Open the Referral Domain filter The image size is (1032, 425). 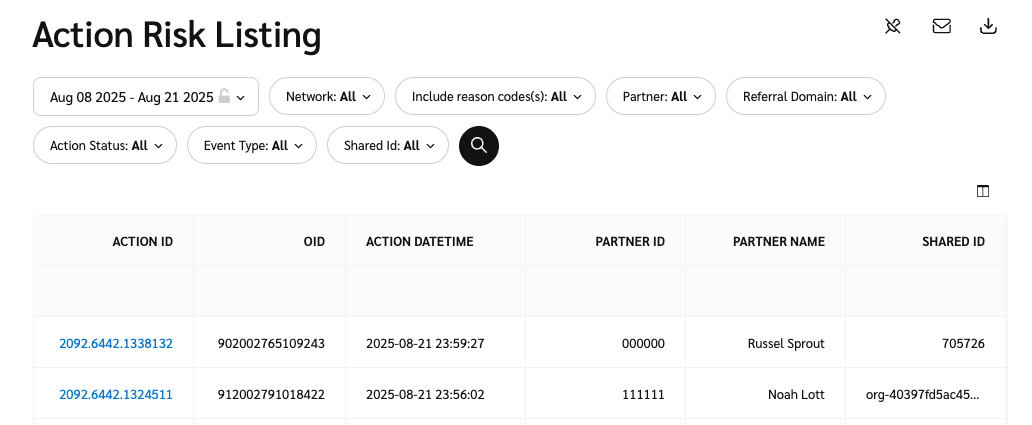[x=805, y=97]
